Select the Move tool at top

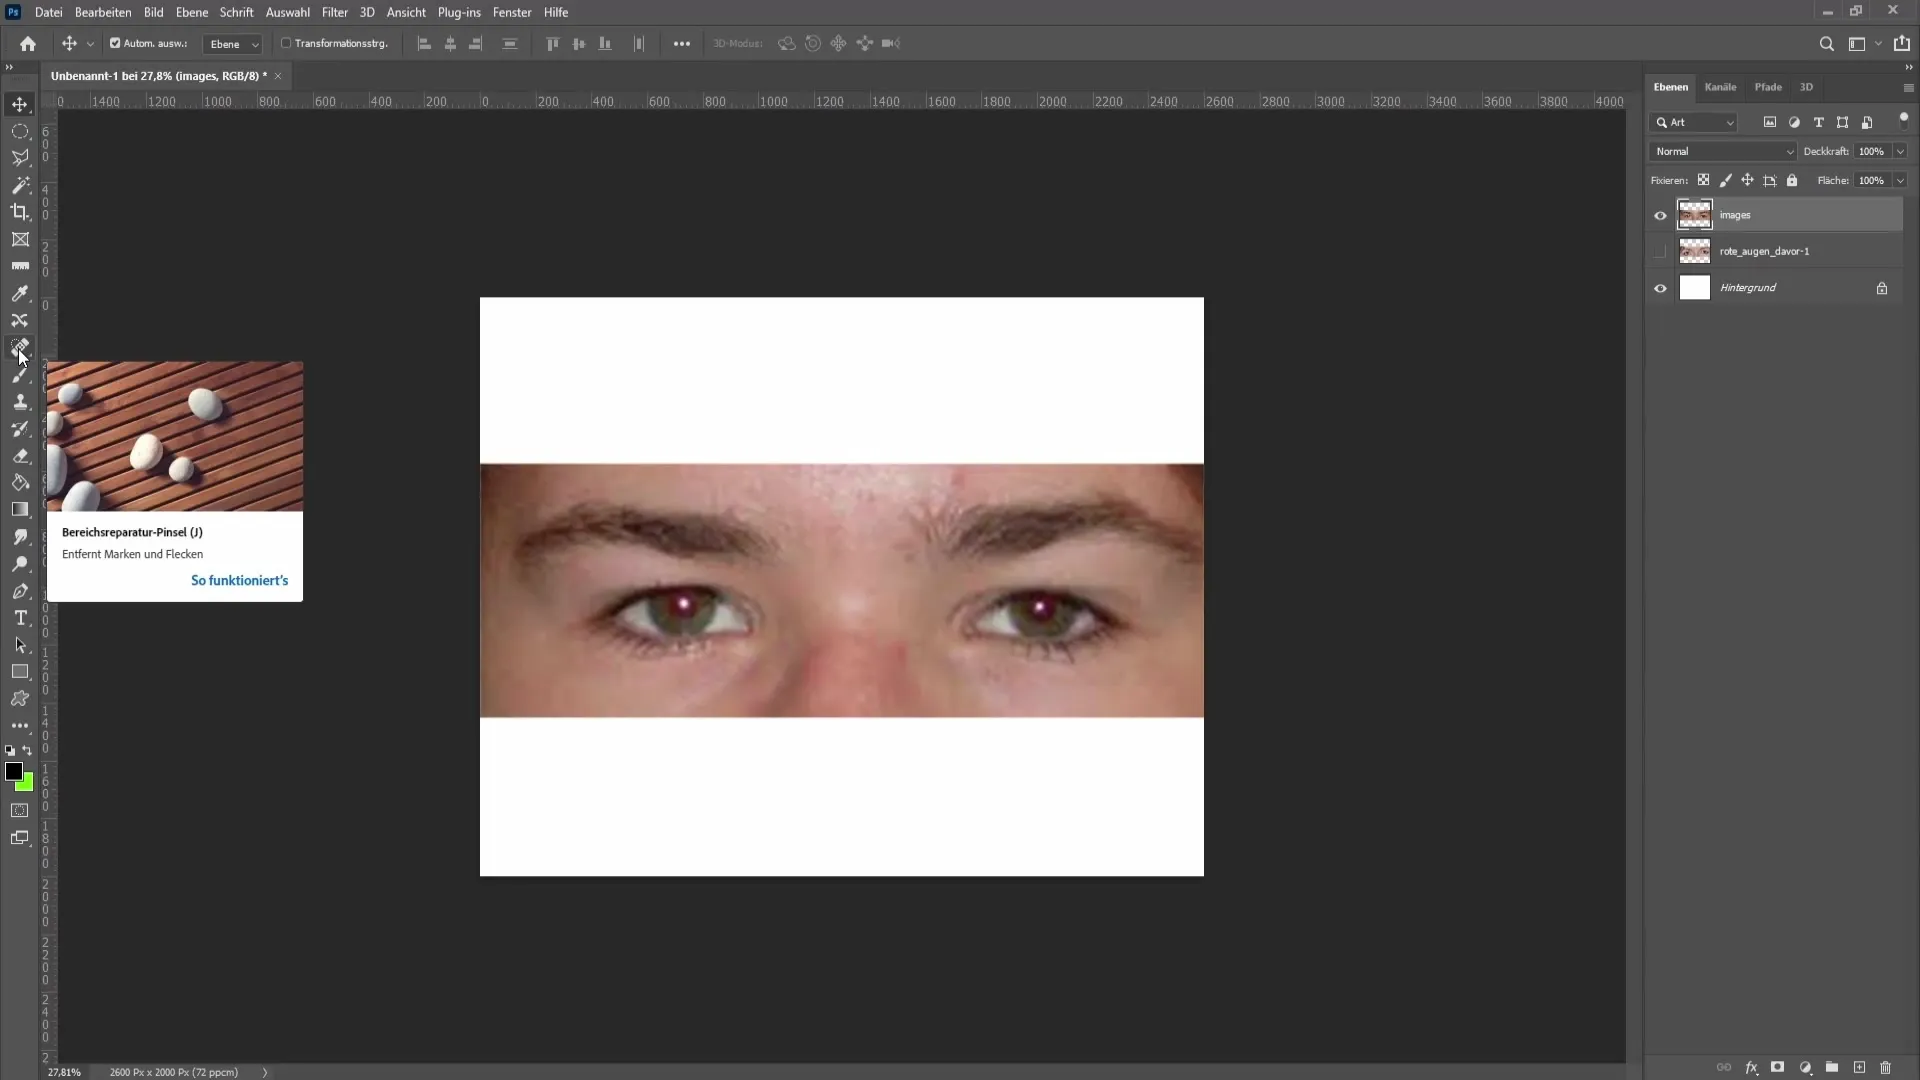20,104
